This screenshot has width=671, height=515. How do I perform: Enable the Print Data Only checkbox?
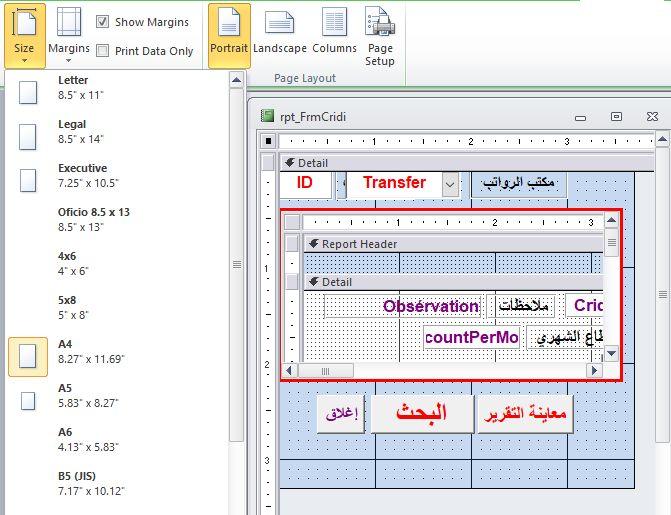pos(103,51)
